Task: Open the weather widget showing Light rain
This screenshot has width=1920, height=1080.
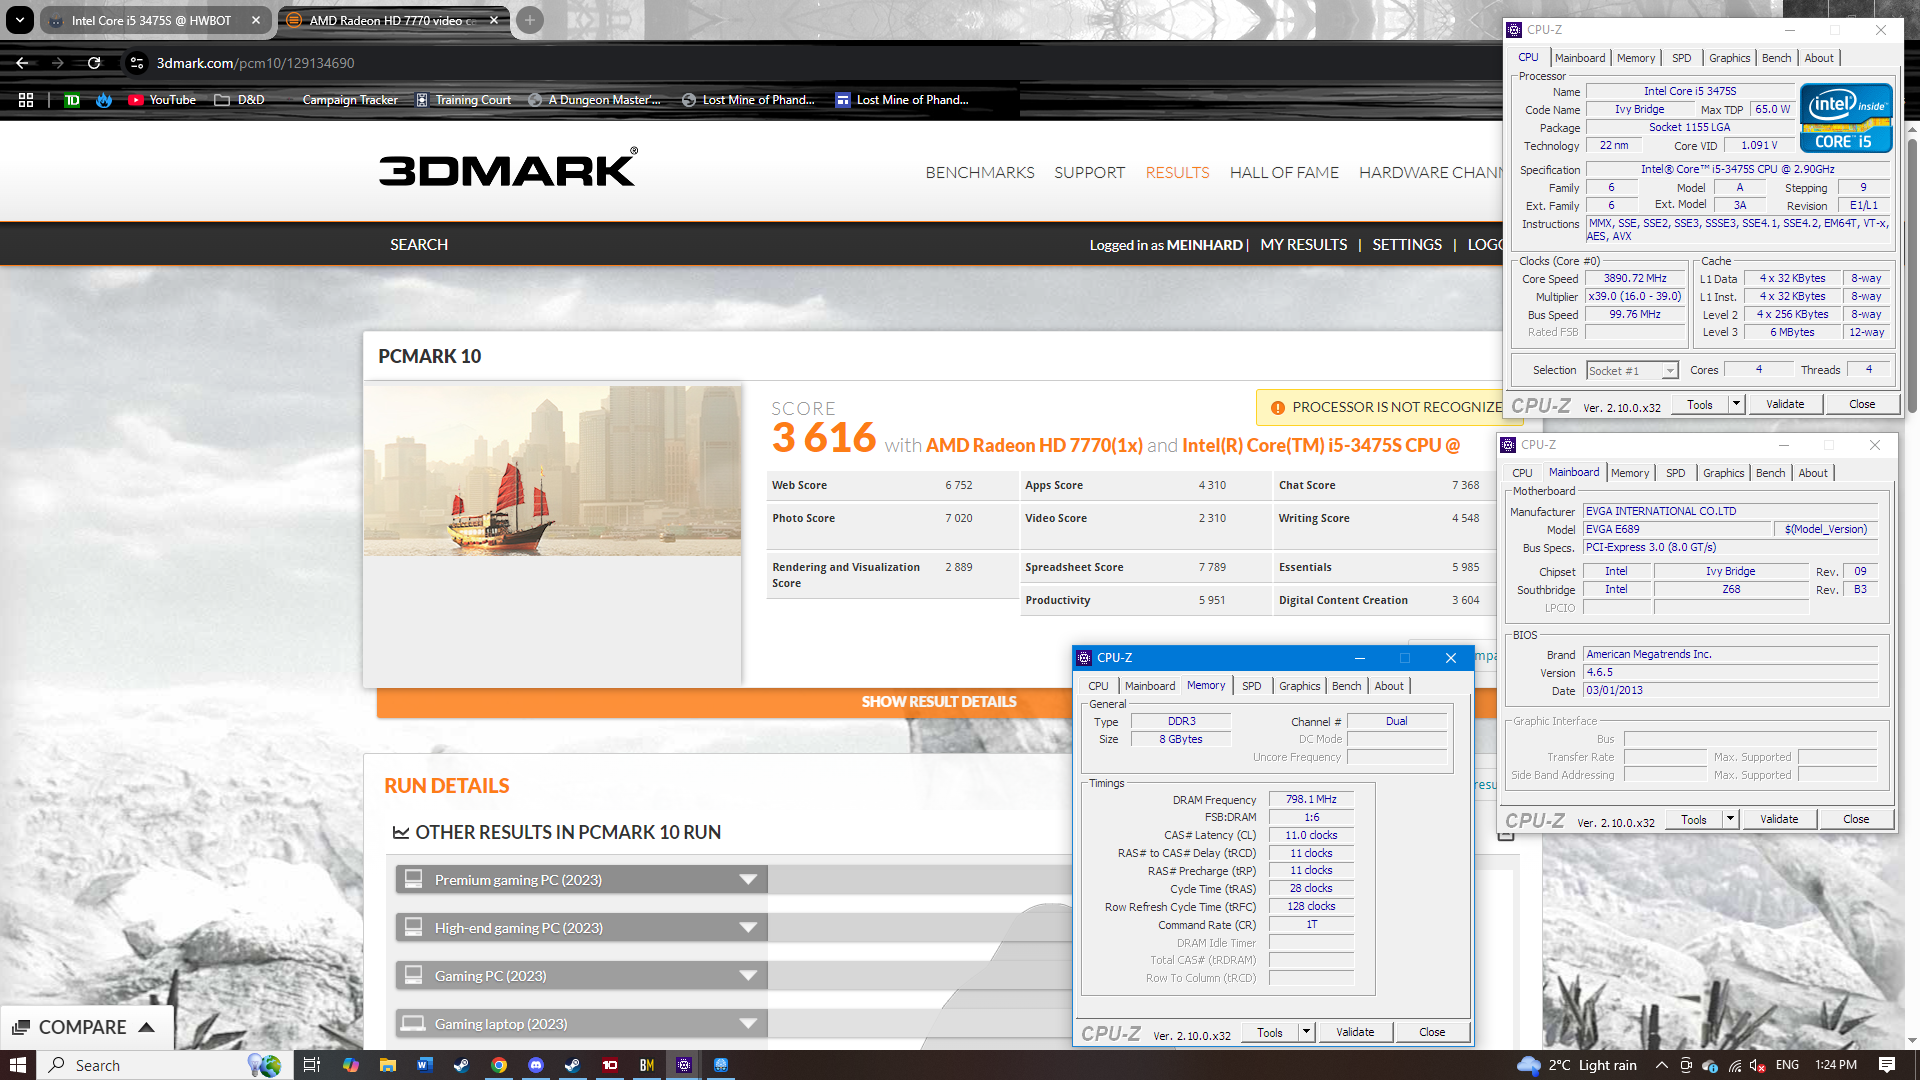Action: coord(1577,1065)
